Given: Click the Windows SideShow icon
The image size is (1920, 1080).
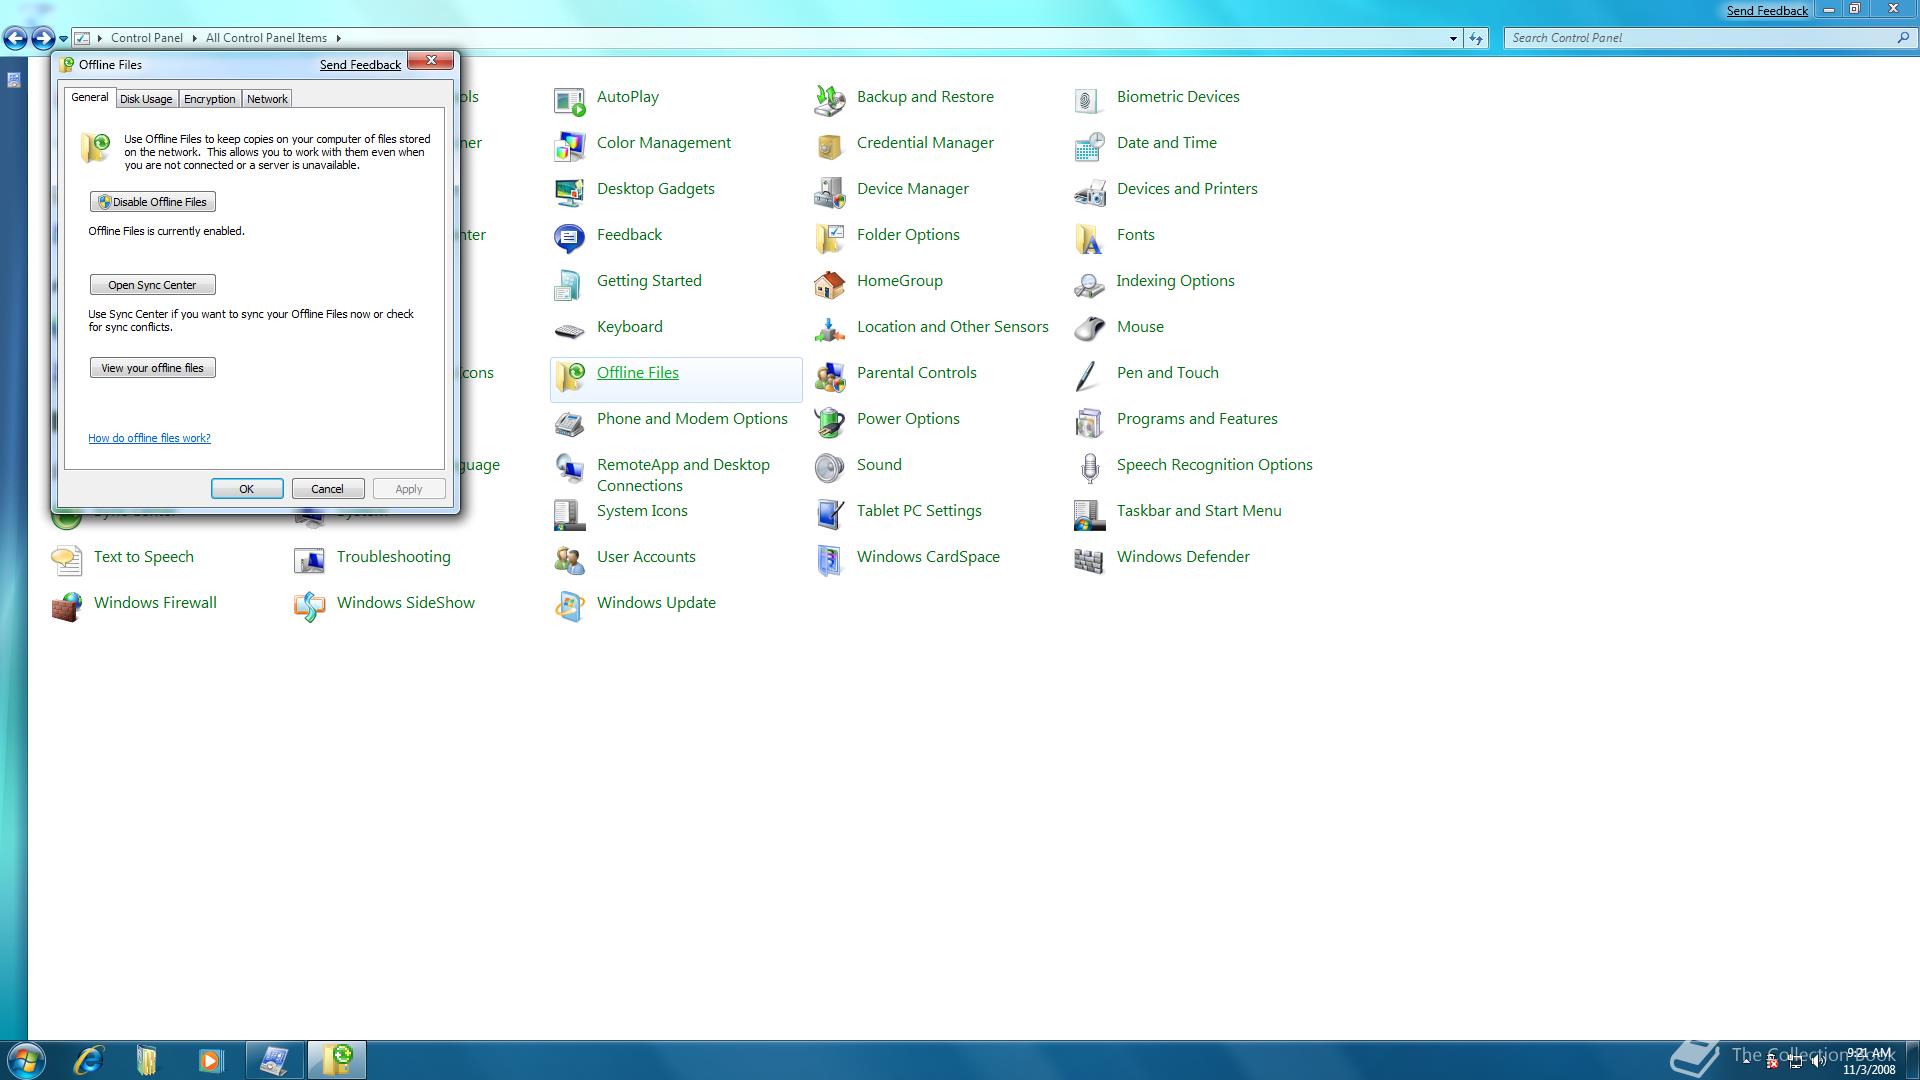Looking at the screenshot, I should point(309,605).
